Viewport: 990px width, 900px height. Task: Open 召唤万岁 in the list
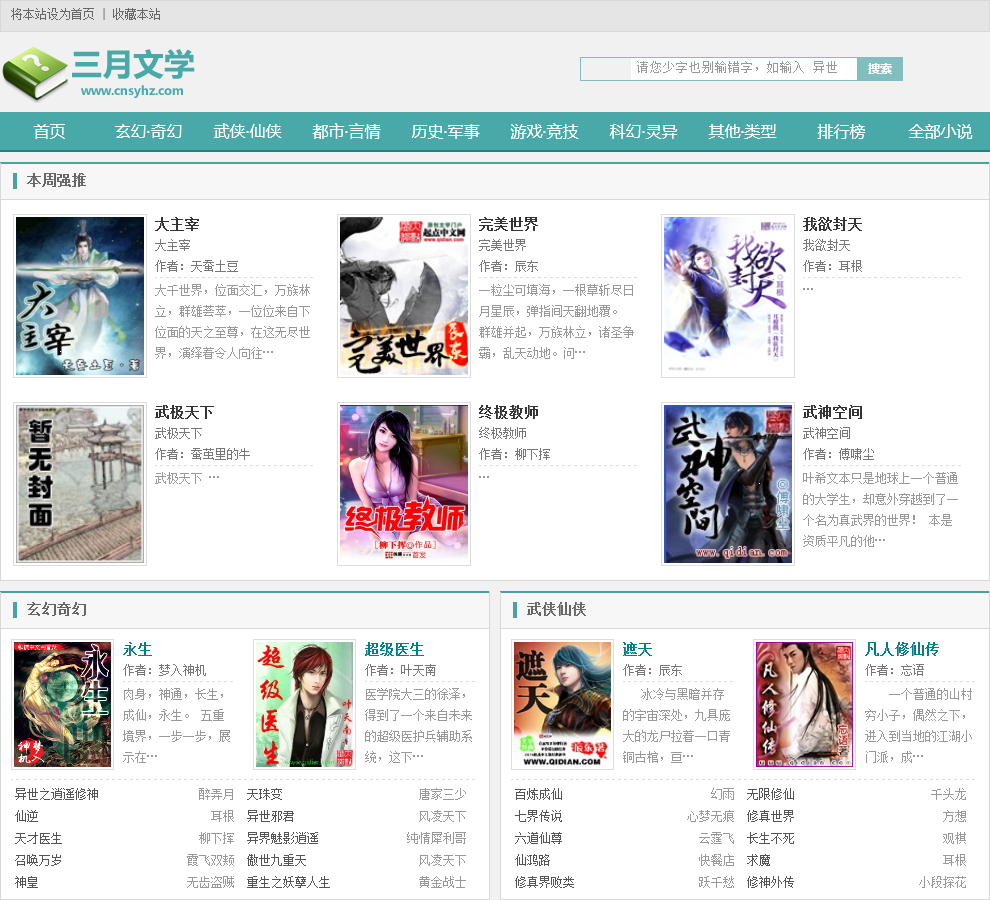(39, 860)
